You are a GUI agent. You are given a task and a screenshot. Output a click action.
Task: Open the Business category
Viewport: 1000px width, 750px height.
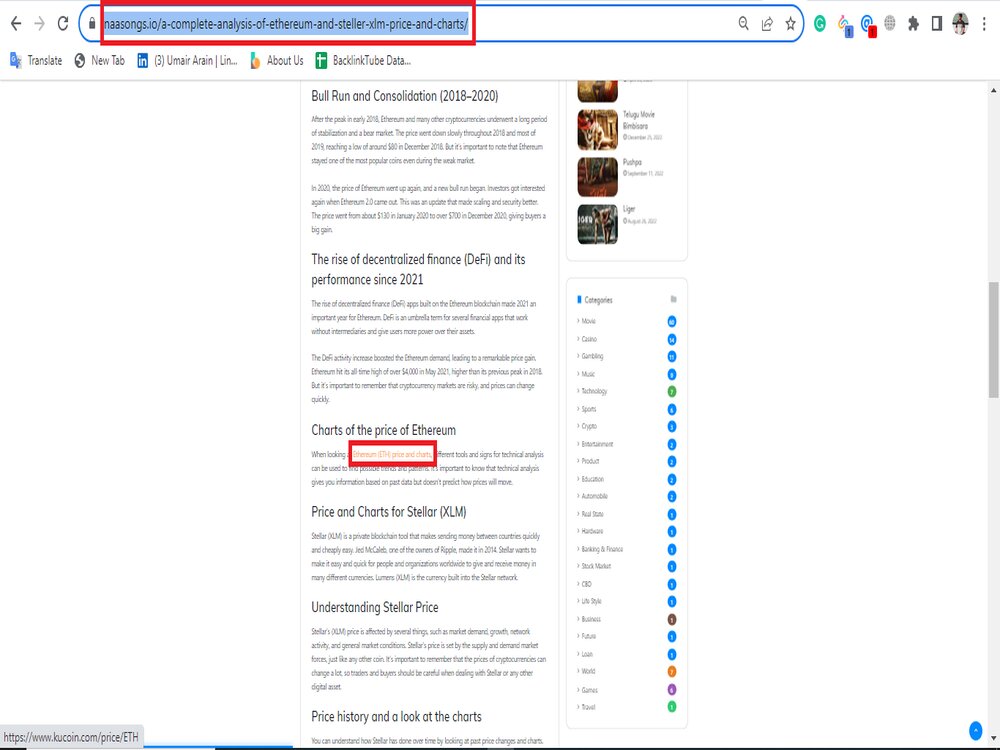click(591, 619)
